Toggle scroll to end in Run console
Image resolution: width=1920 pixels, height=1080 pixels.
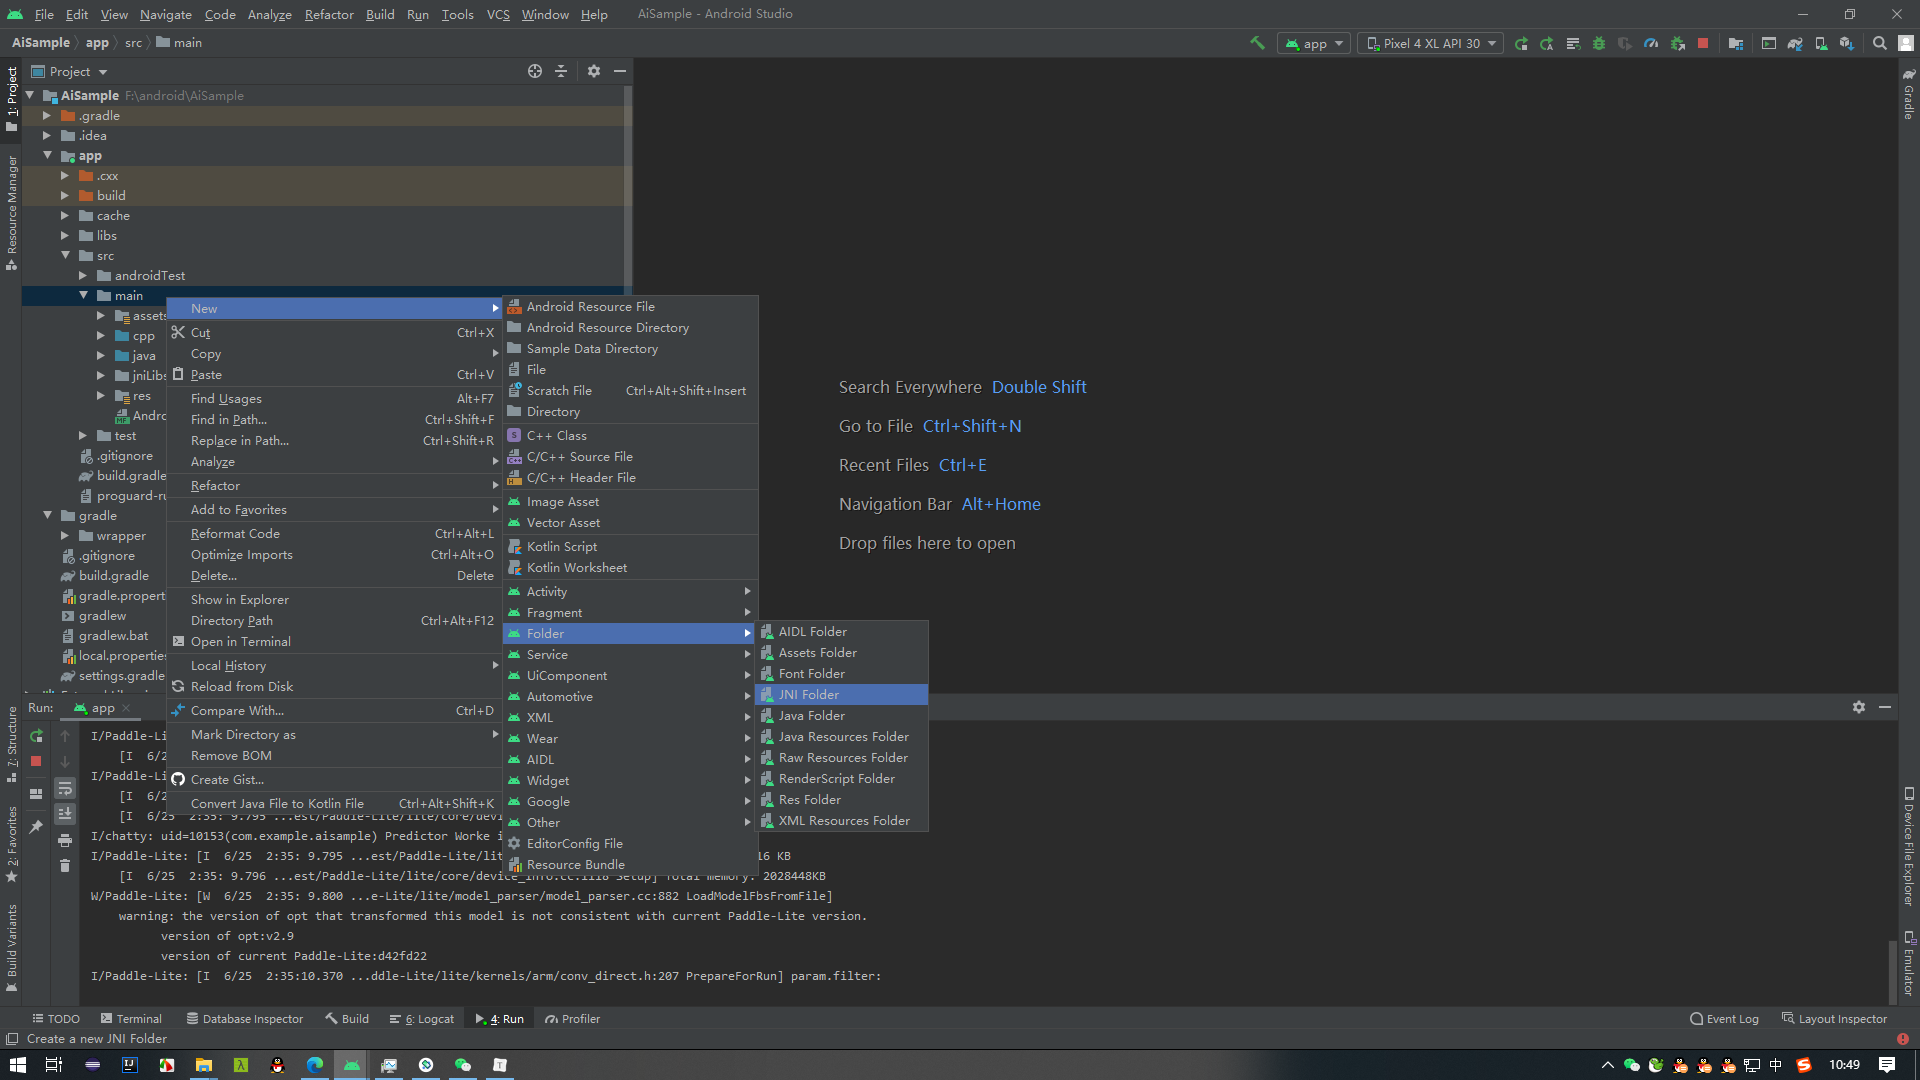[65, 814]
